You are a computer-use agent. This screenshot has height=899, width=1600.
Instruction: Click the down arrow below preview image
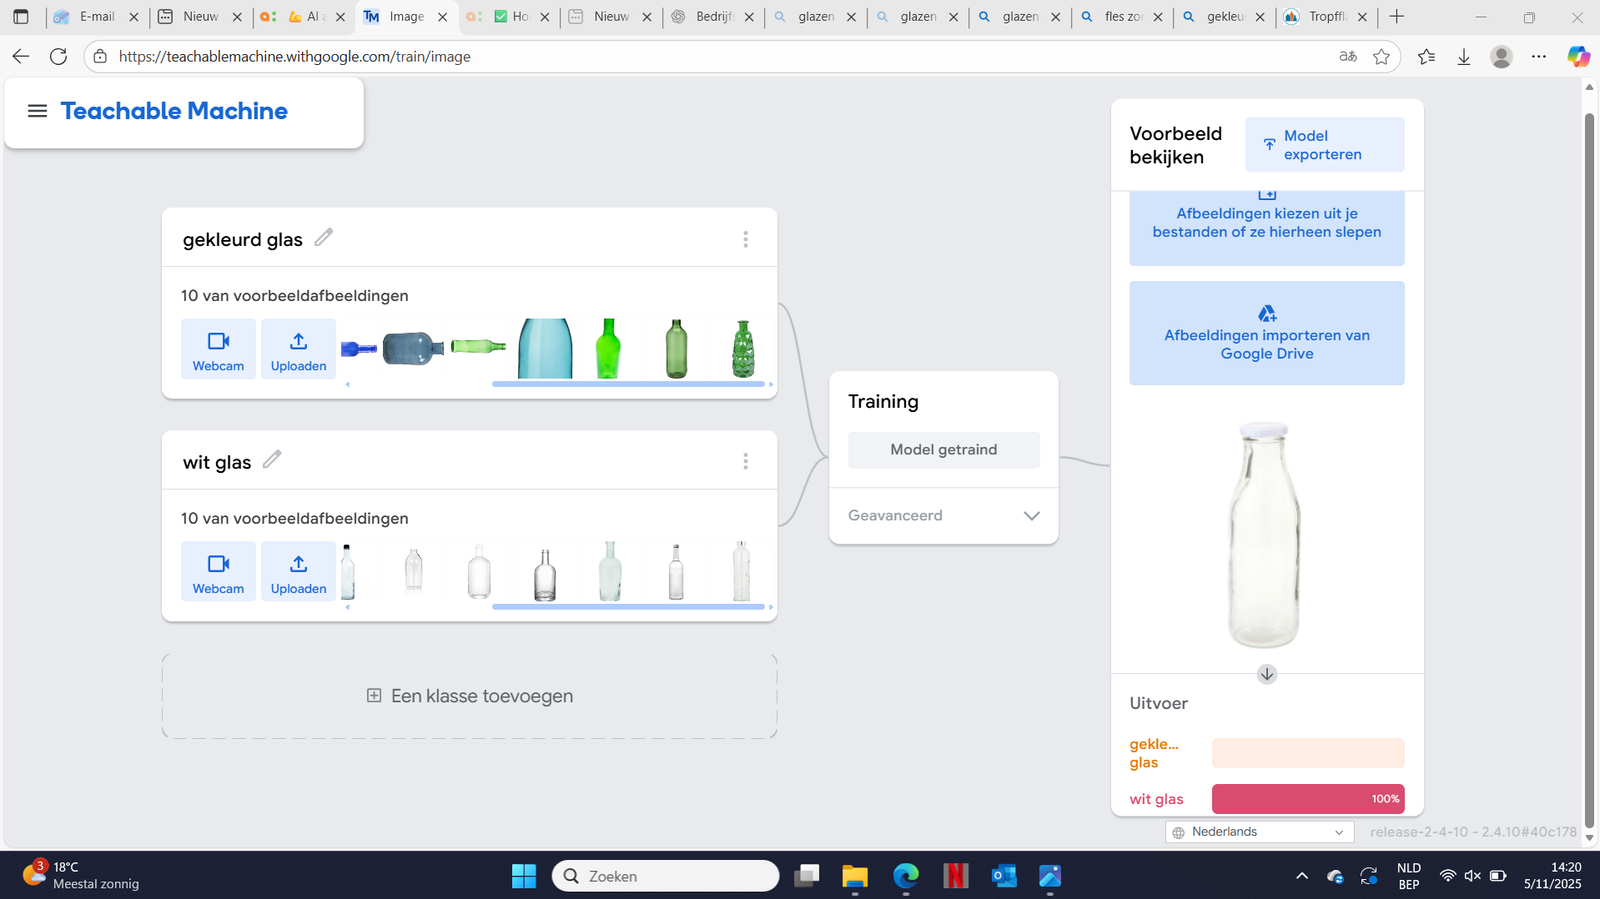[x=1266, y=674]
